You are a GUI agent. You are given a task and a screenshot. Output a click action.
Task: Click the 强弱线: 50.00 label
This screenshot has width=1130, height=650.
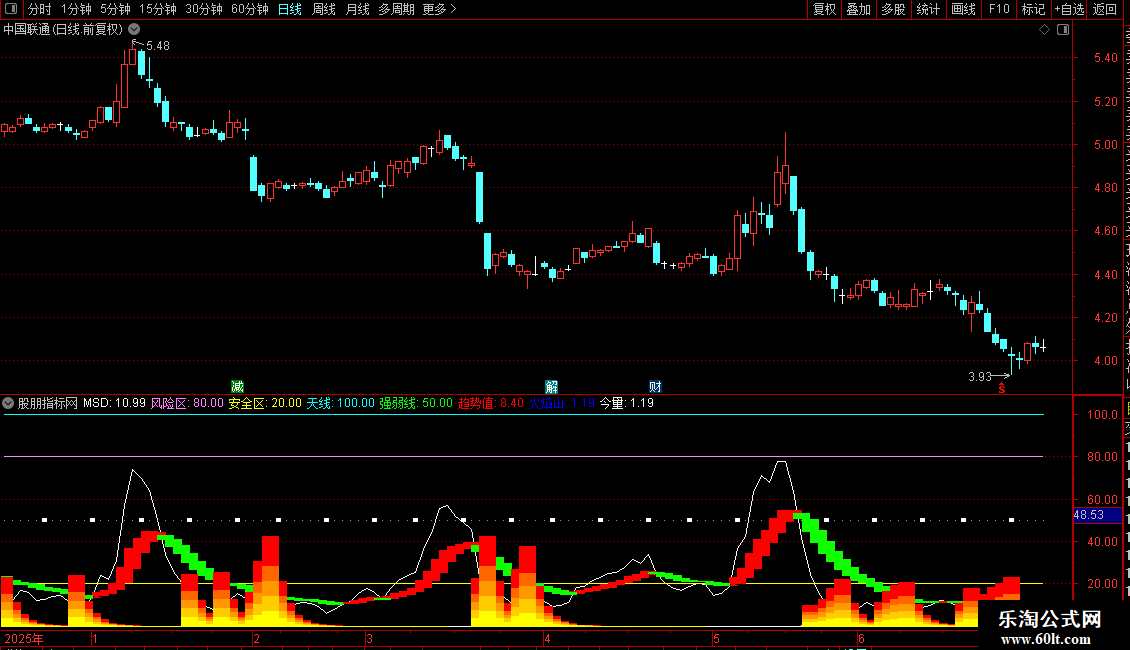(x=416, y=404)
